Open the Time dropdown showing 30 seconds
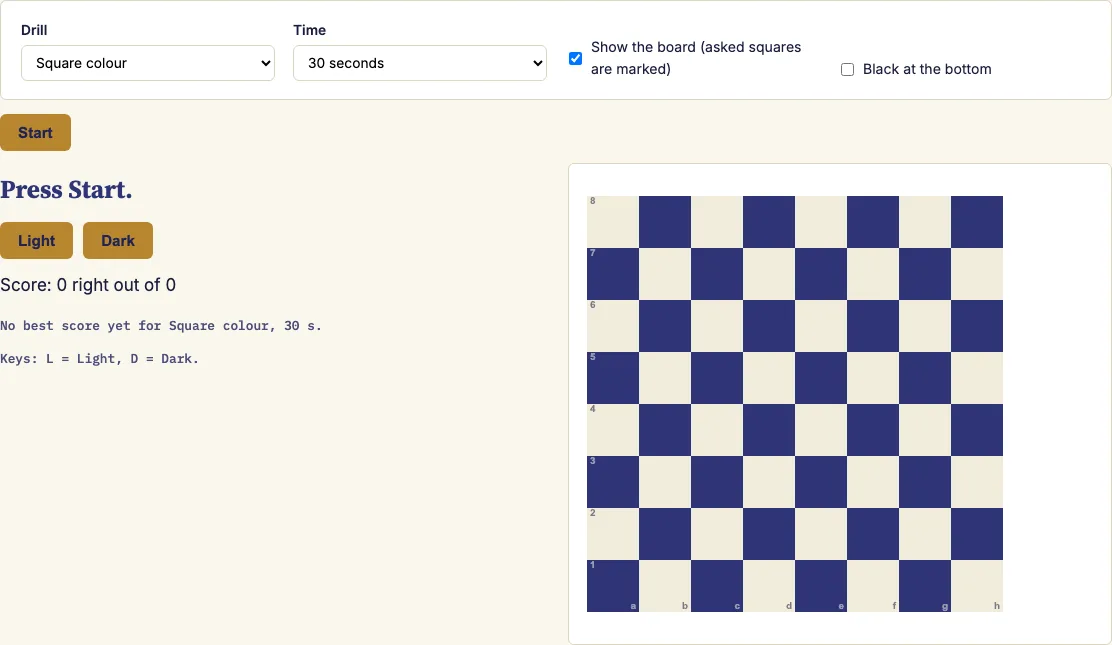The image size is (1112, 645). coord(420,63)
